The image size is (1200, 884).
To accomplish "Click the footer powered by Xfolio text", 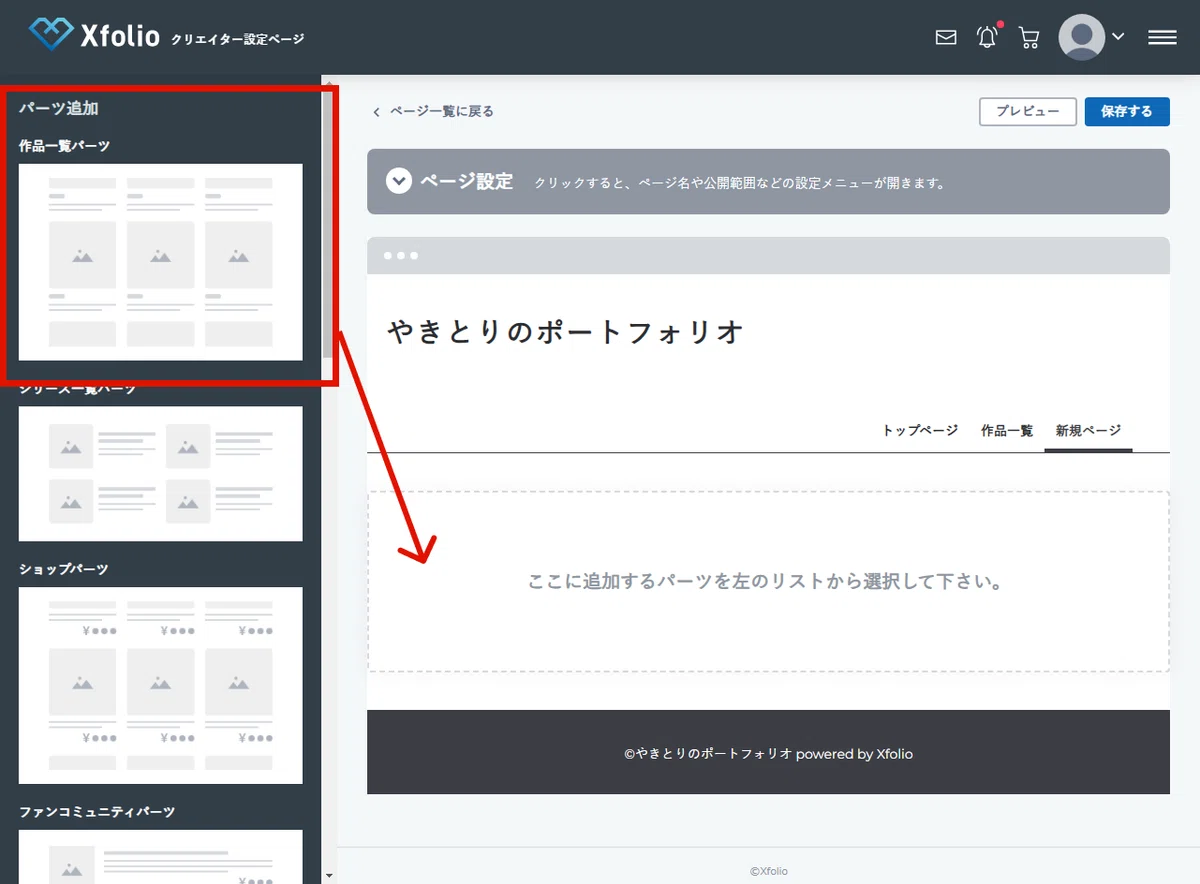I will coord(768,754).
